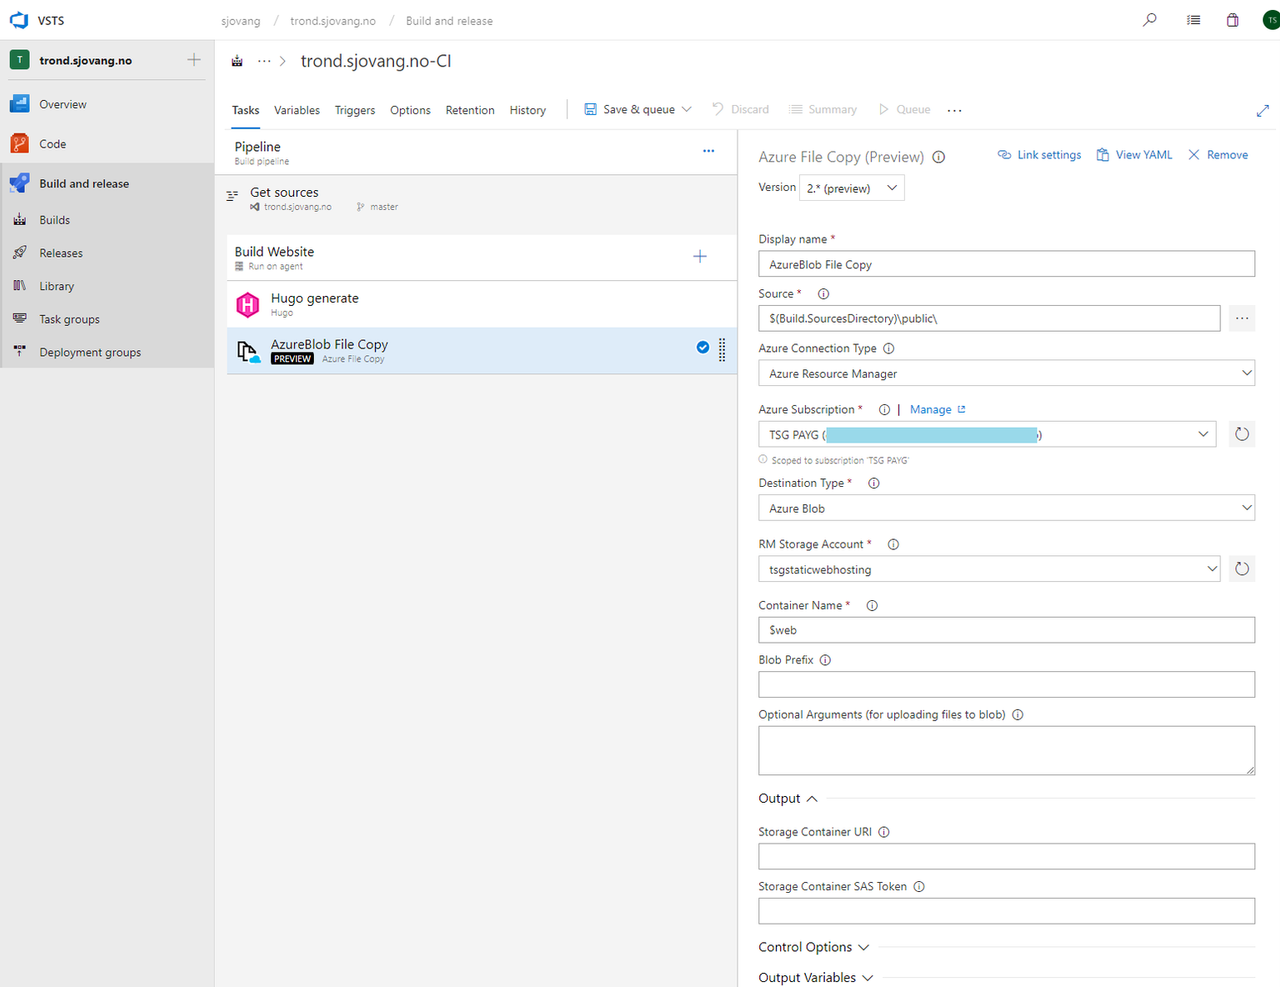Toggle full screen expand icon
The width and height of the screenshot is (1280, 987).
pos(1262,111)
